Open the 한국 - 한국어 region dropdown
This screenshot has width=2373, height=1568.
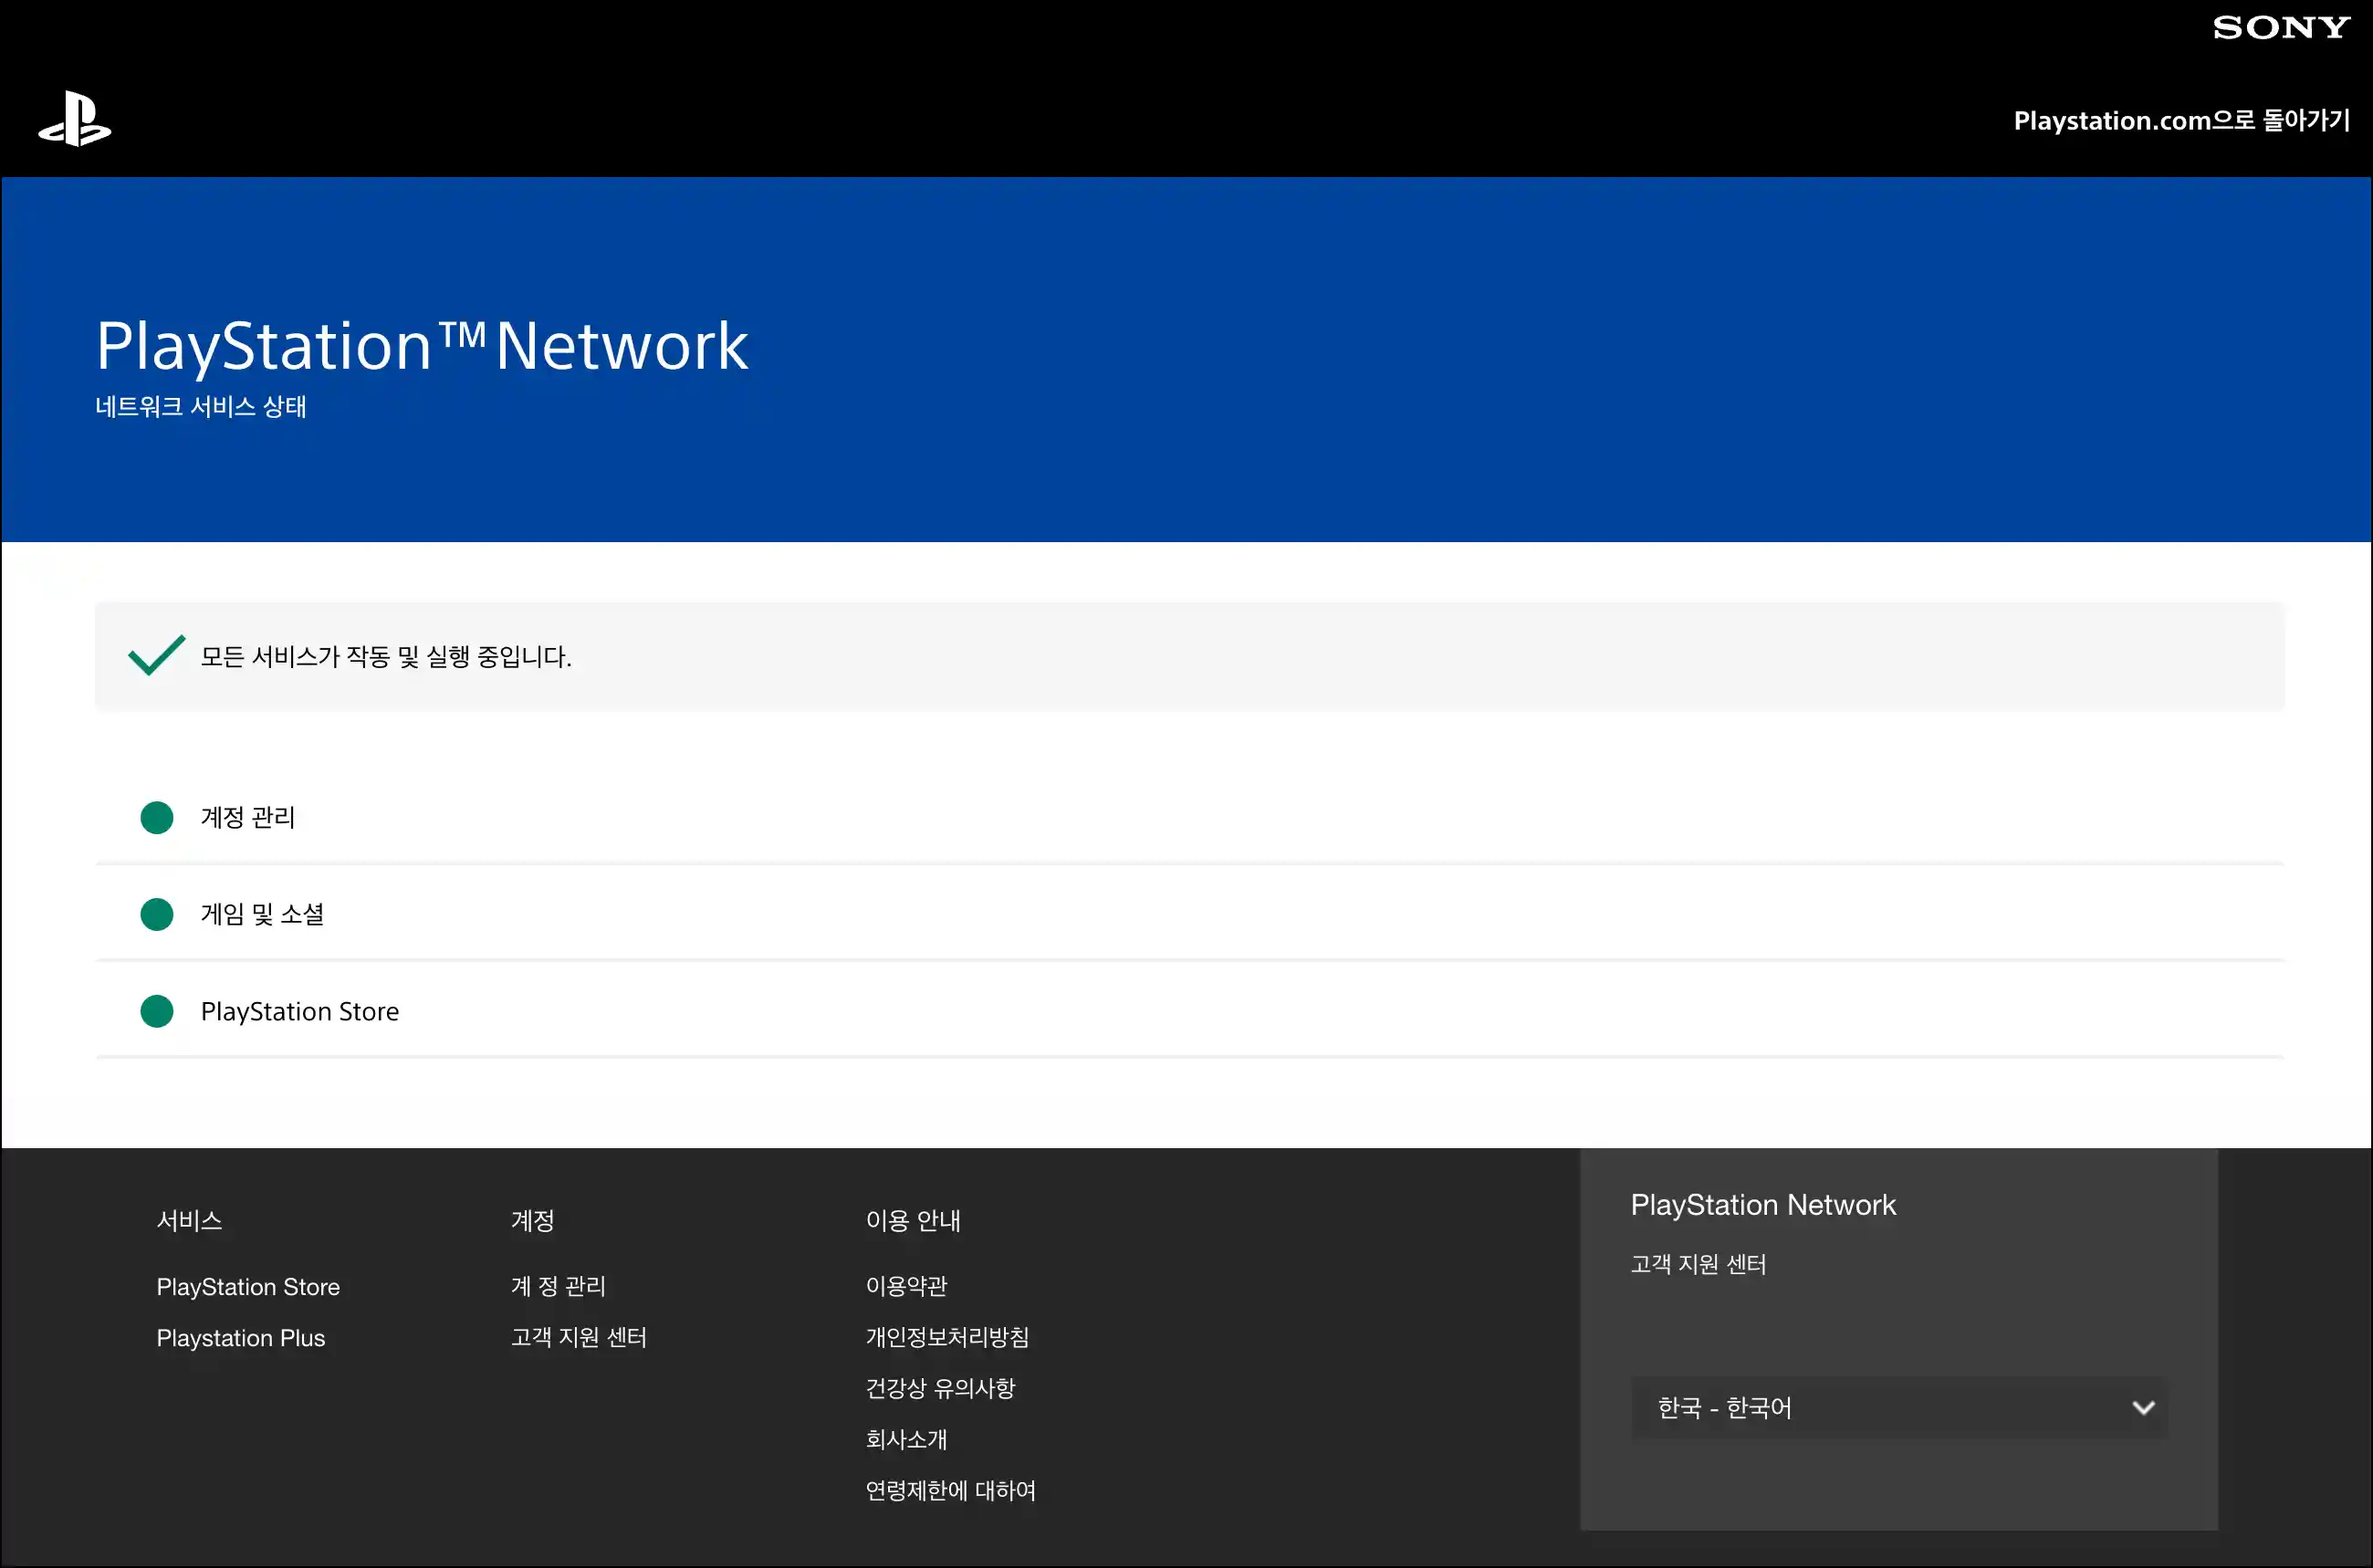(x=1899, y=1407)
